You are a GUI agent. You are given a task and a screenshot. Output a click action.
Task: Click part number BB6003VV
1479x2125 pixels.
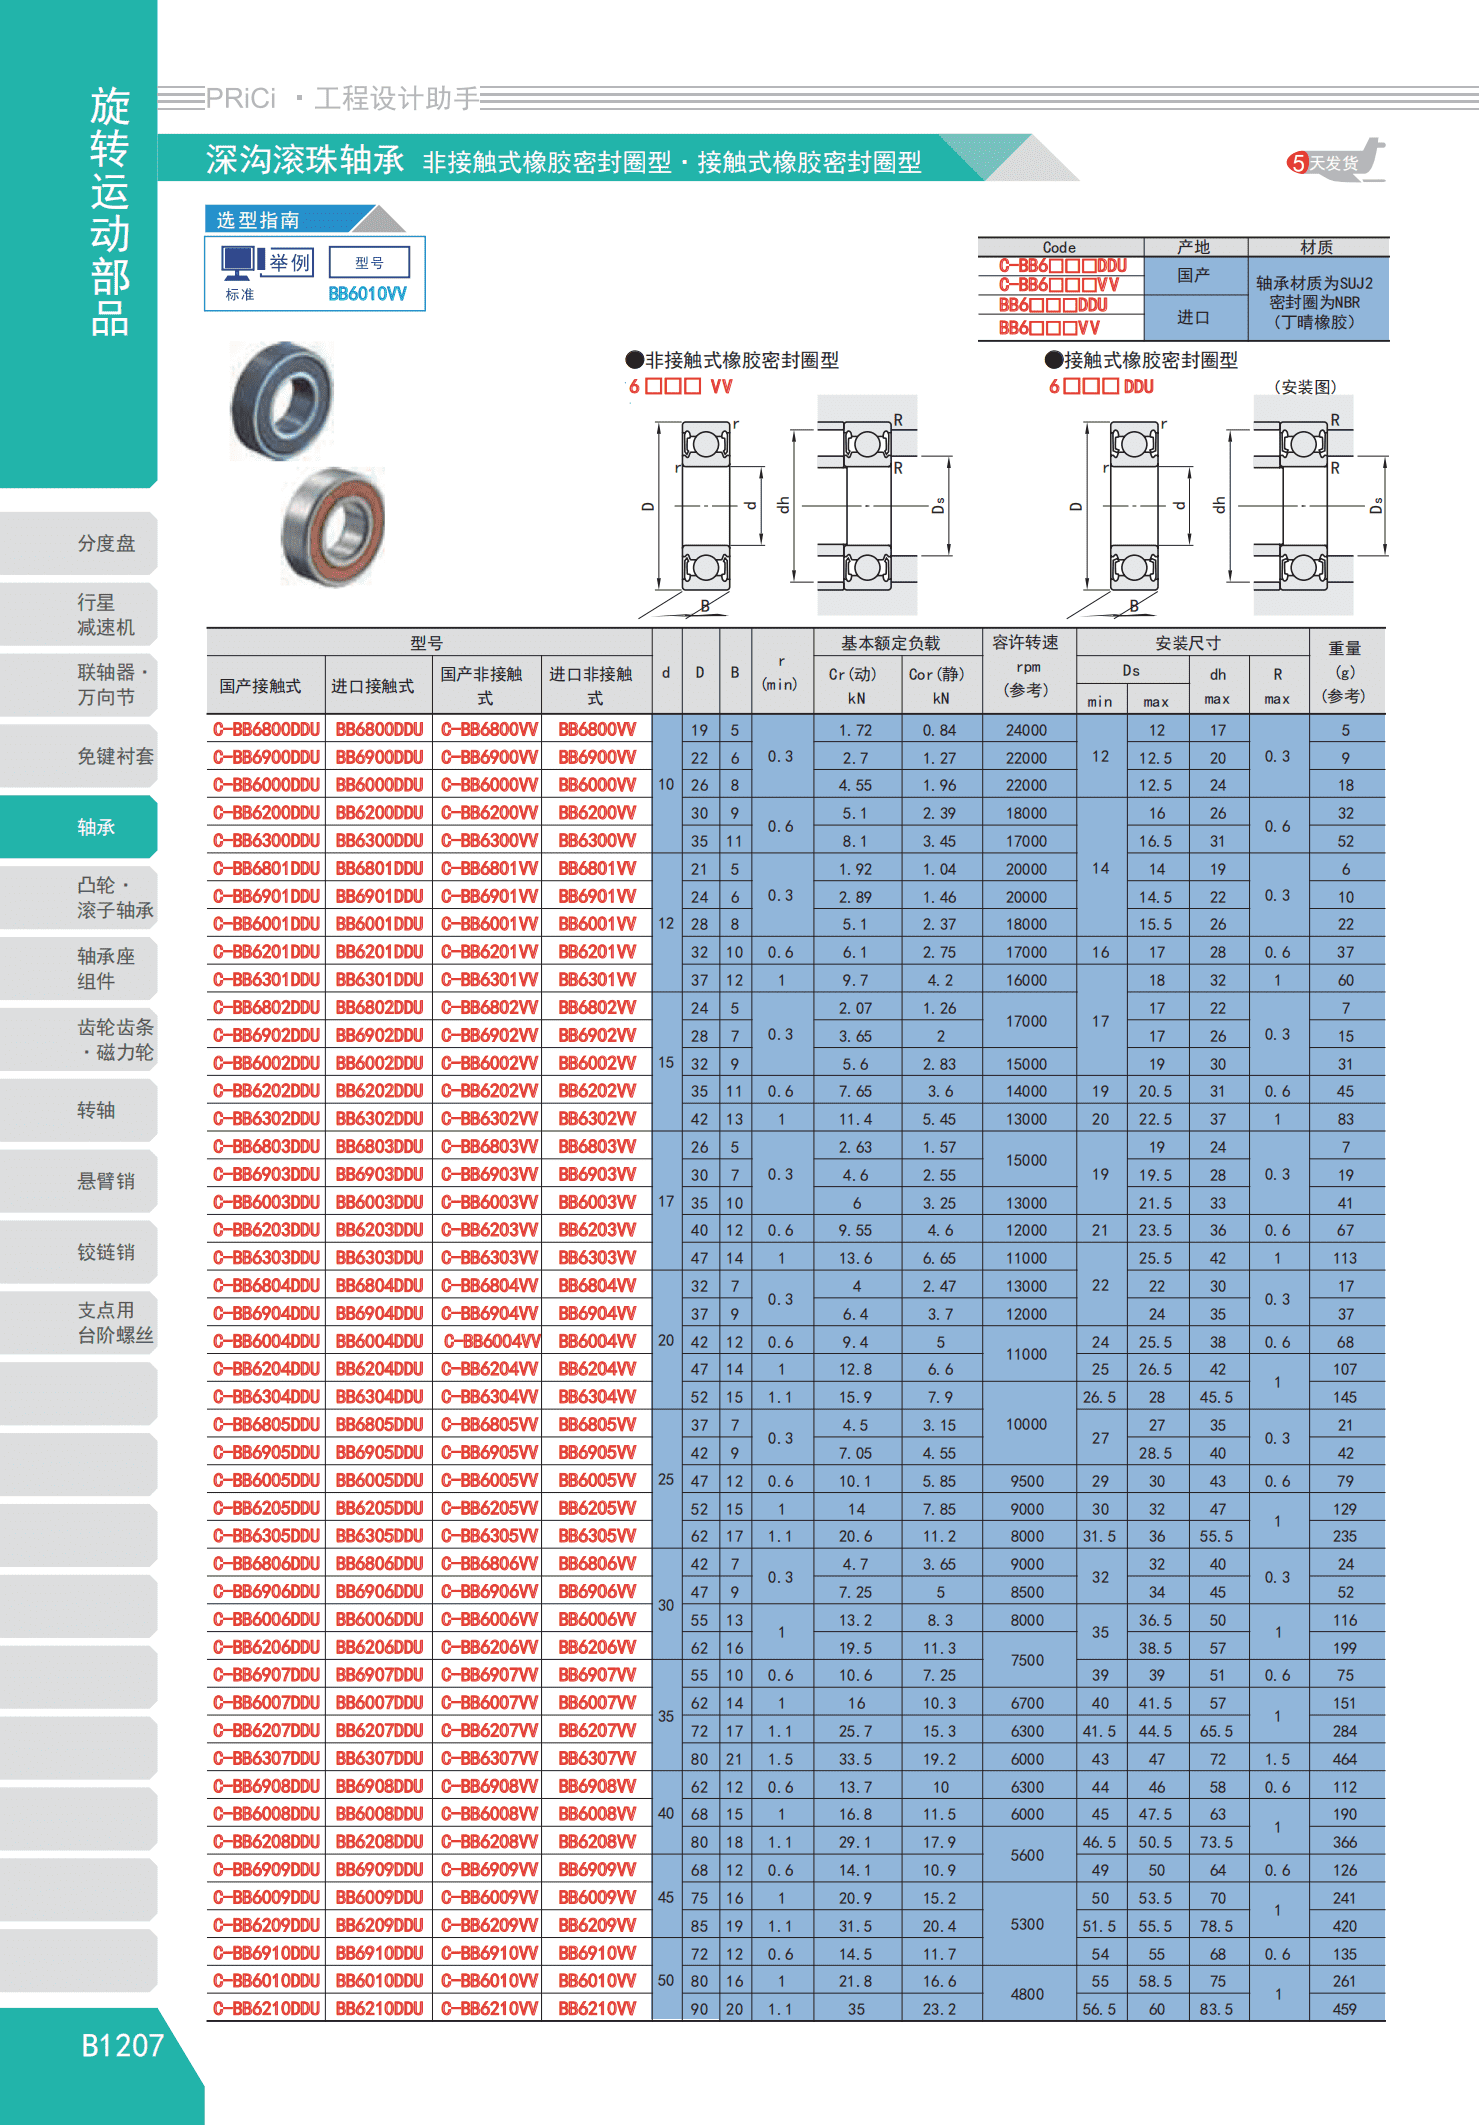597,1202
